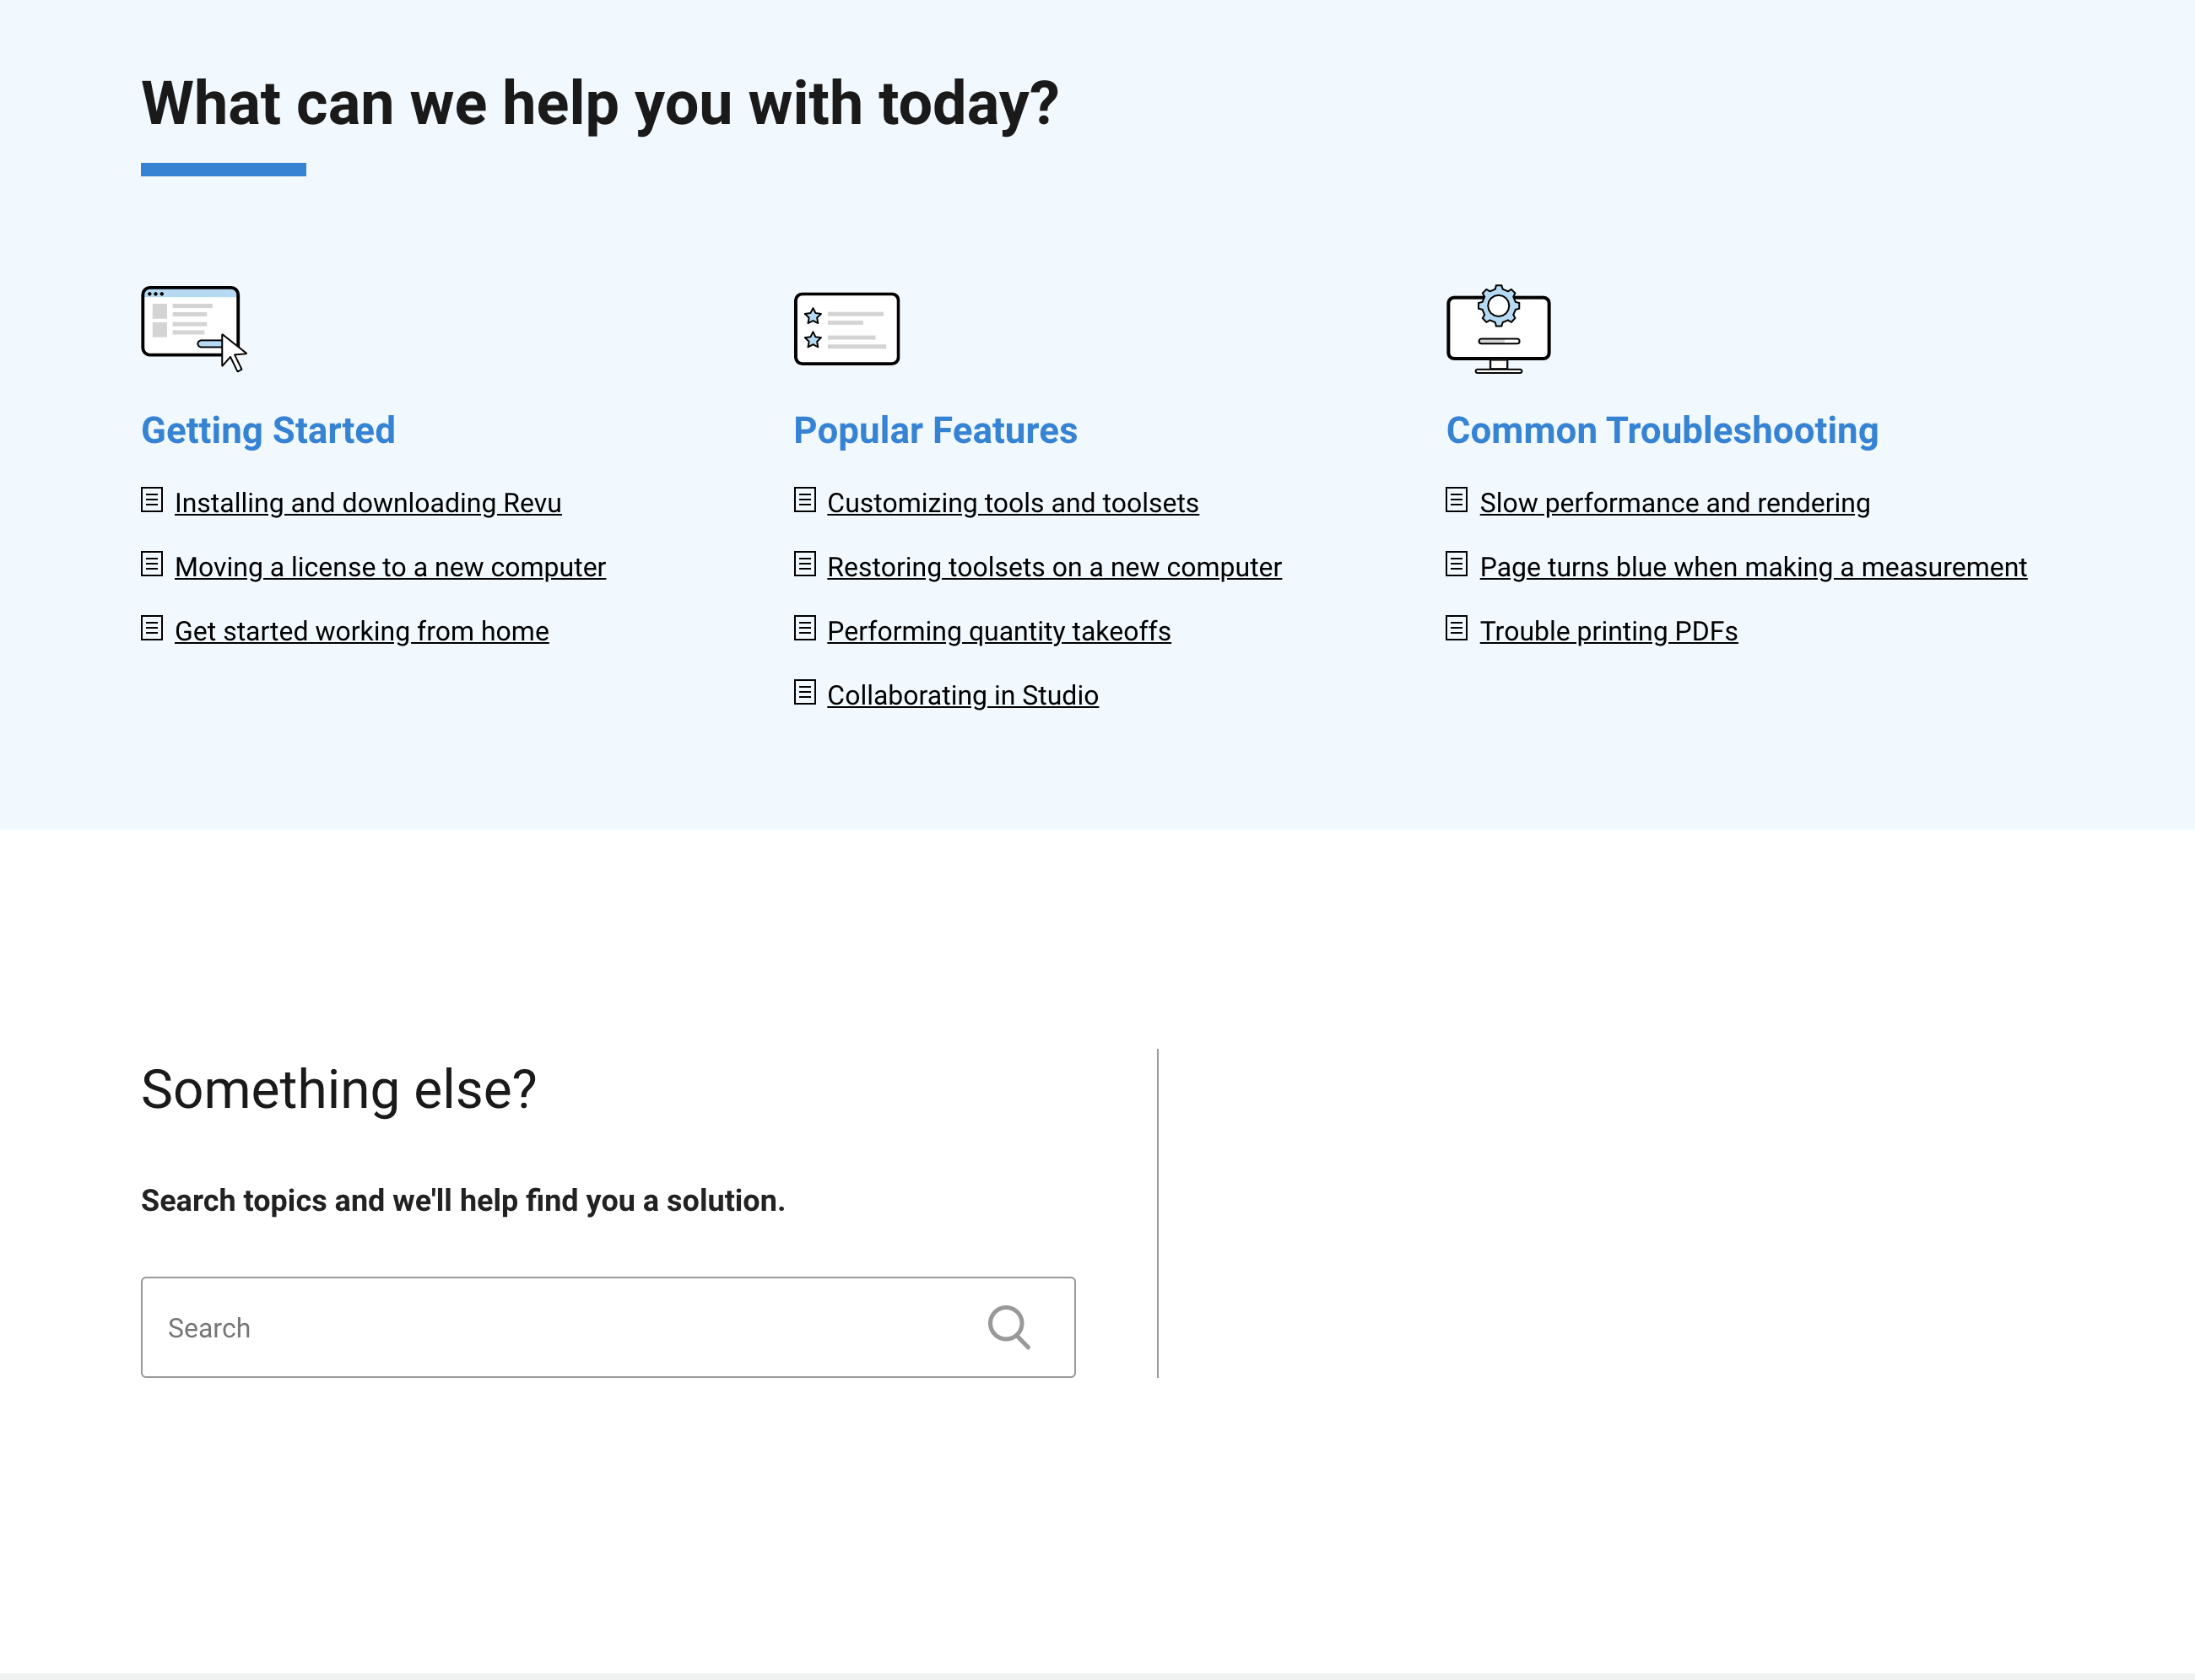
Task: Click 'What can we help you with today?' heading
Action: 600,104
